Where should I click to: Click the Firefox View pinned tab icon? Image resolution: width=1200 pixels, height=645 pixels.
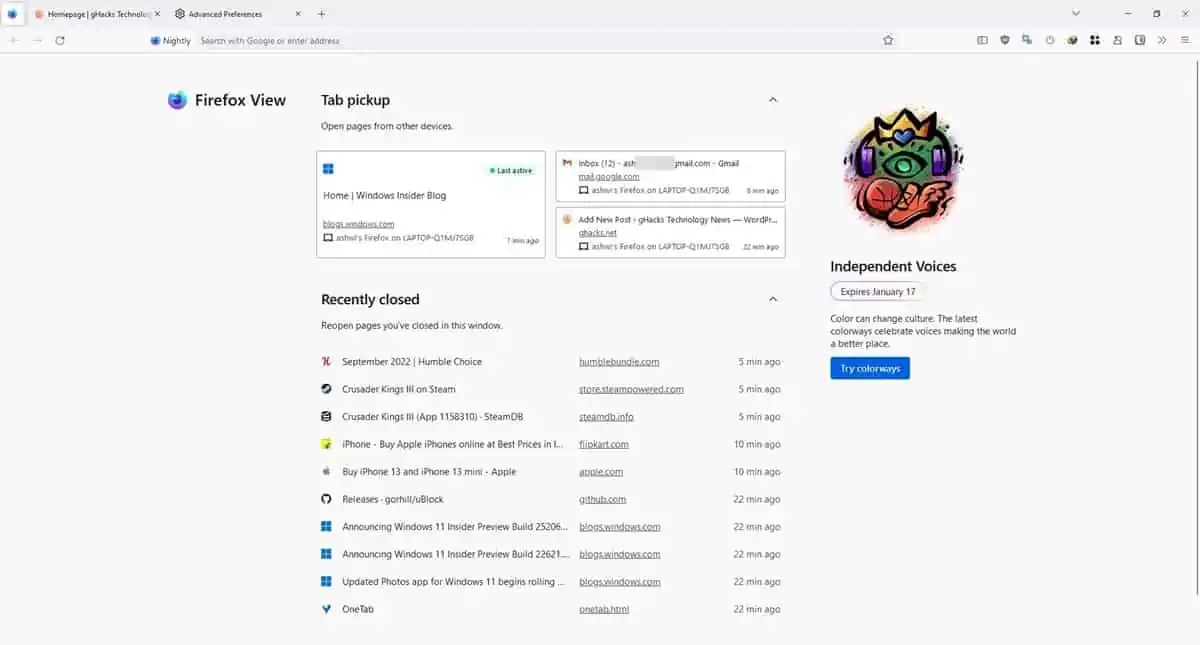point(12,14)
